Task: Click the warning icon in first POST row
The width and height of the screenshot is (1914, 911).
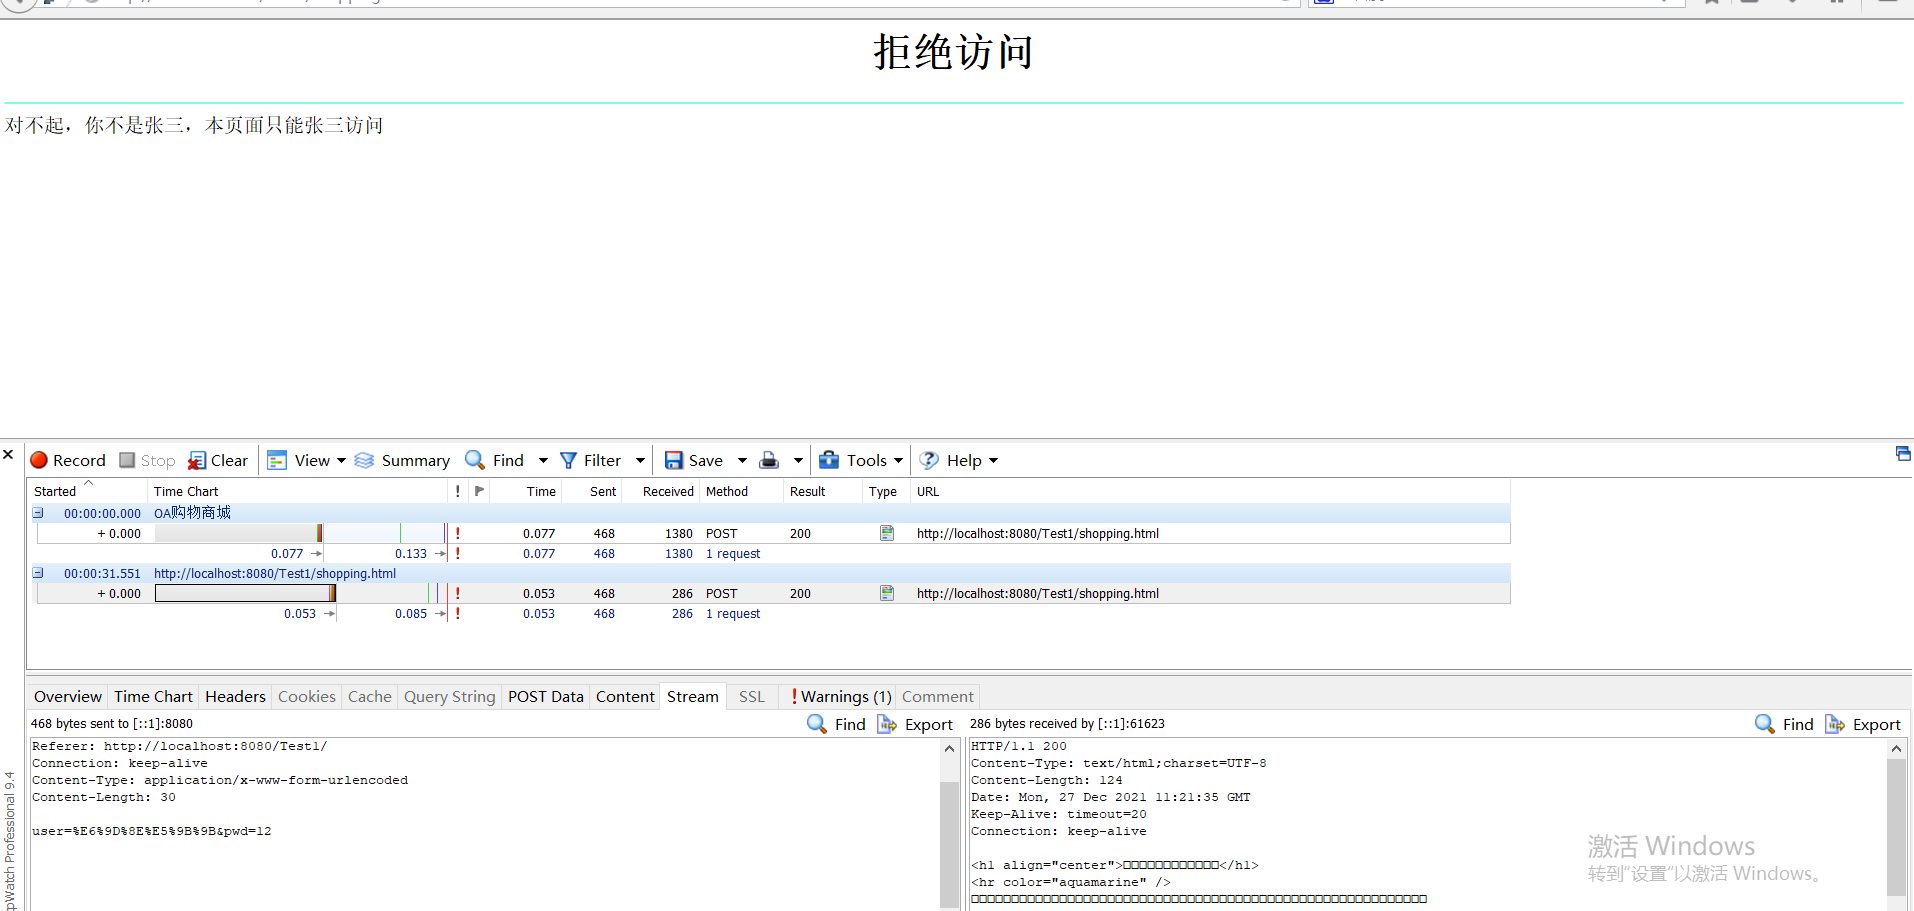Action: coord(458,533)
